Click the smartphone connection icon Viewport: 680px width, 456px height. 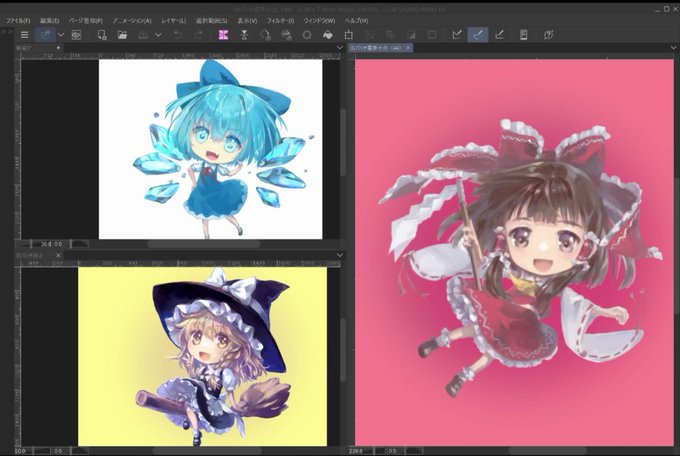tap(523, 35)
